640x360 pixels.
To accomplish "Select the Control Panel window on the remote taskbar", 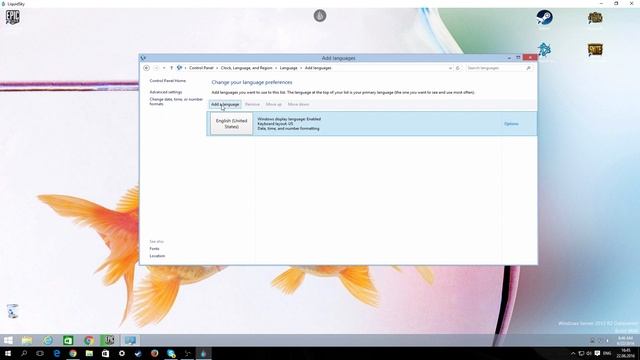I will 130,340.
